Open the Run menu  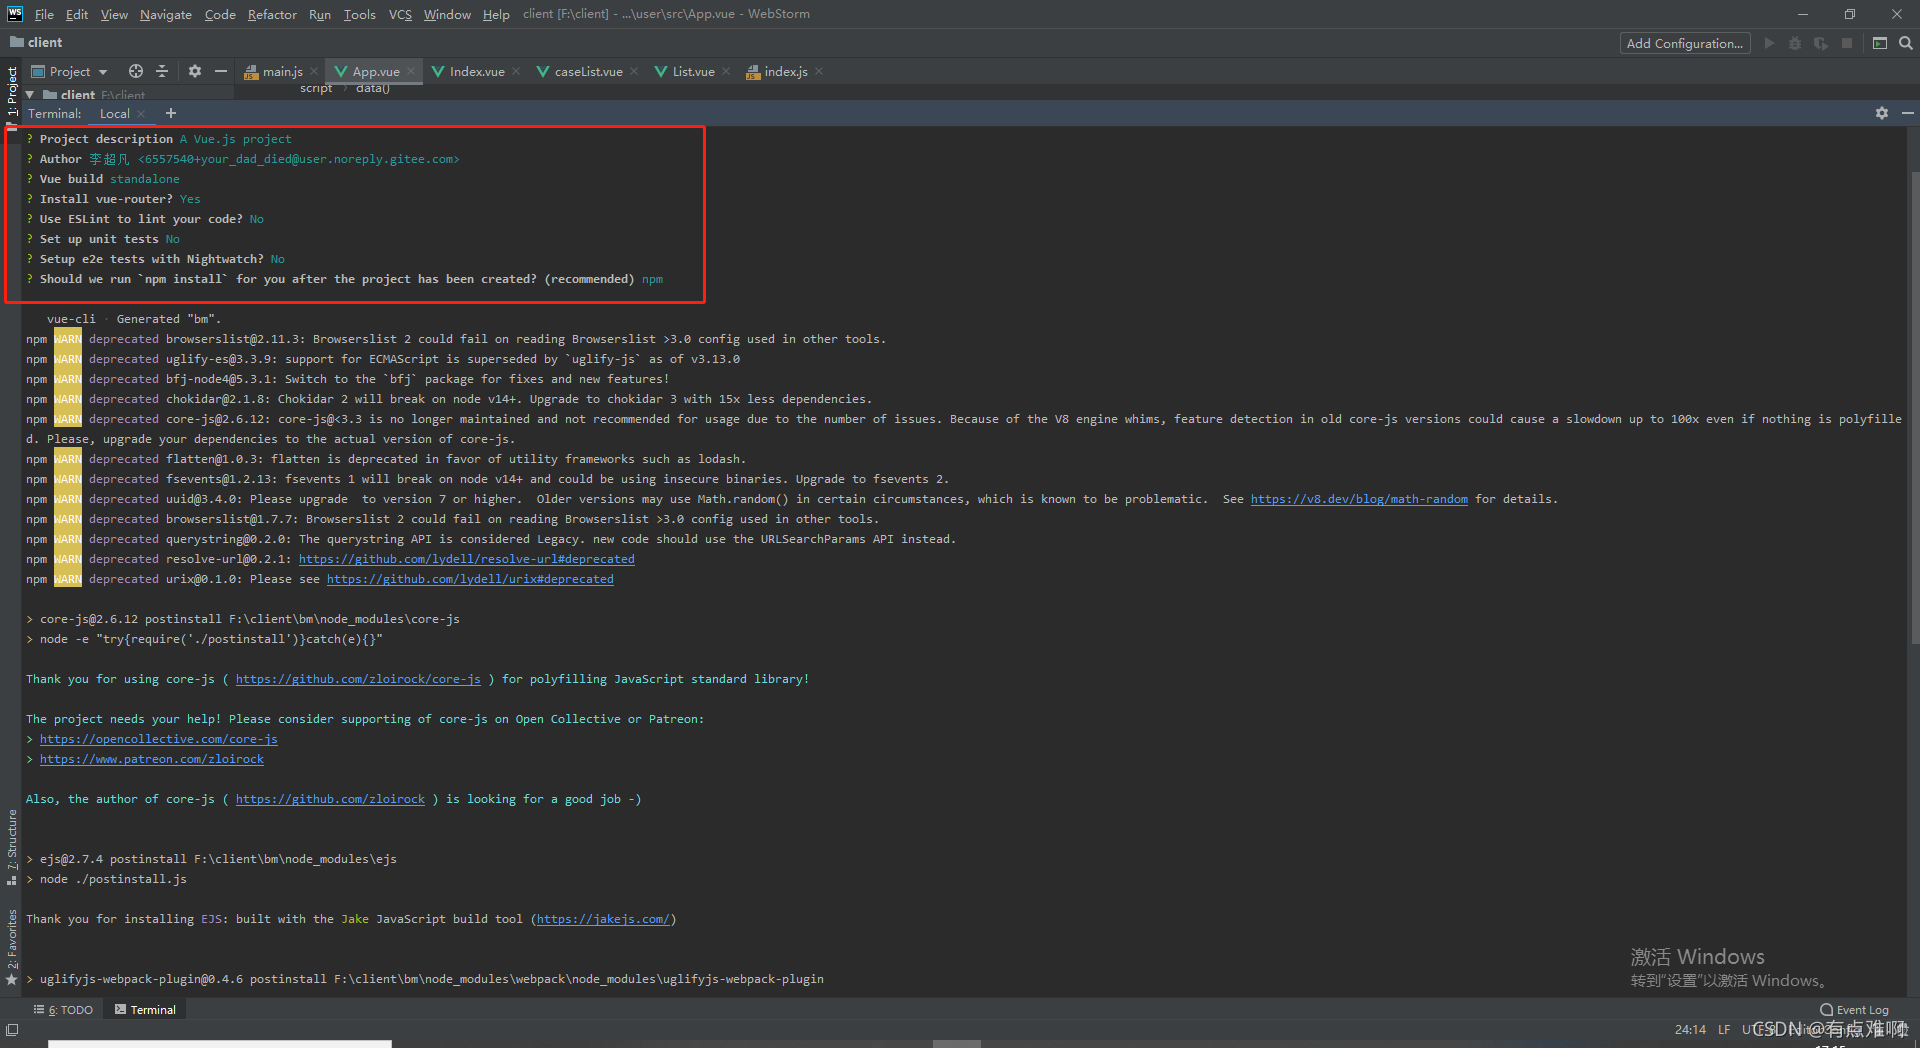click(x=320, y=14)
